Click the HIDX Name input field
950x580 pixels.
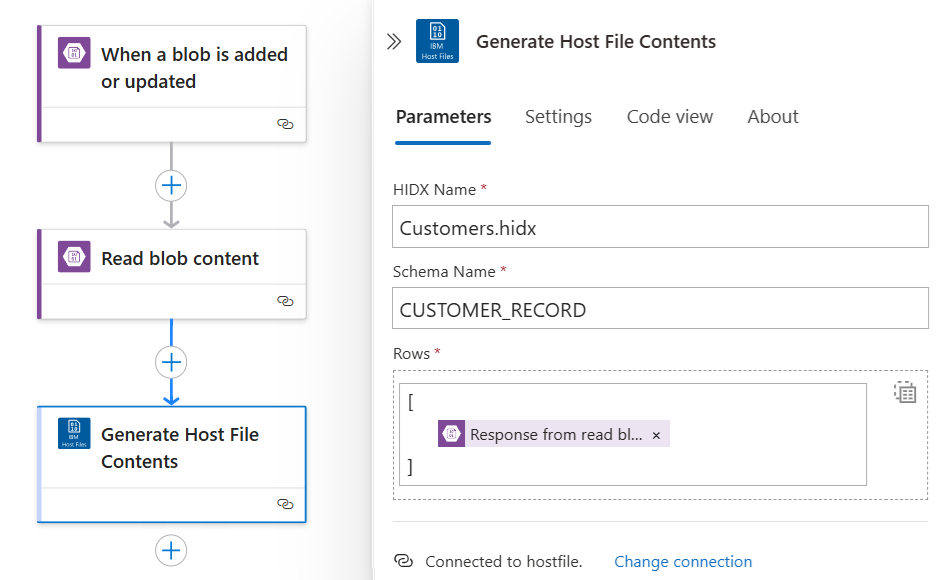(660, 228)
